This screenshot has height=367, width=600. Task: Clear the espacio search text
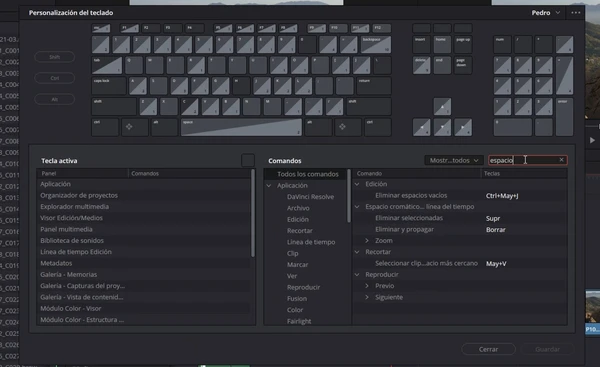point(561,160)
